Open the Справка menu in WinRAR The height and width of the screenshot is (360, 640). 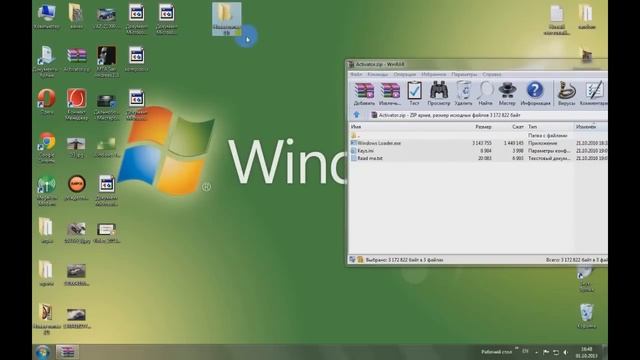[491, 74]
